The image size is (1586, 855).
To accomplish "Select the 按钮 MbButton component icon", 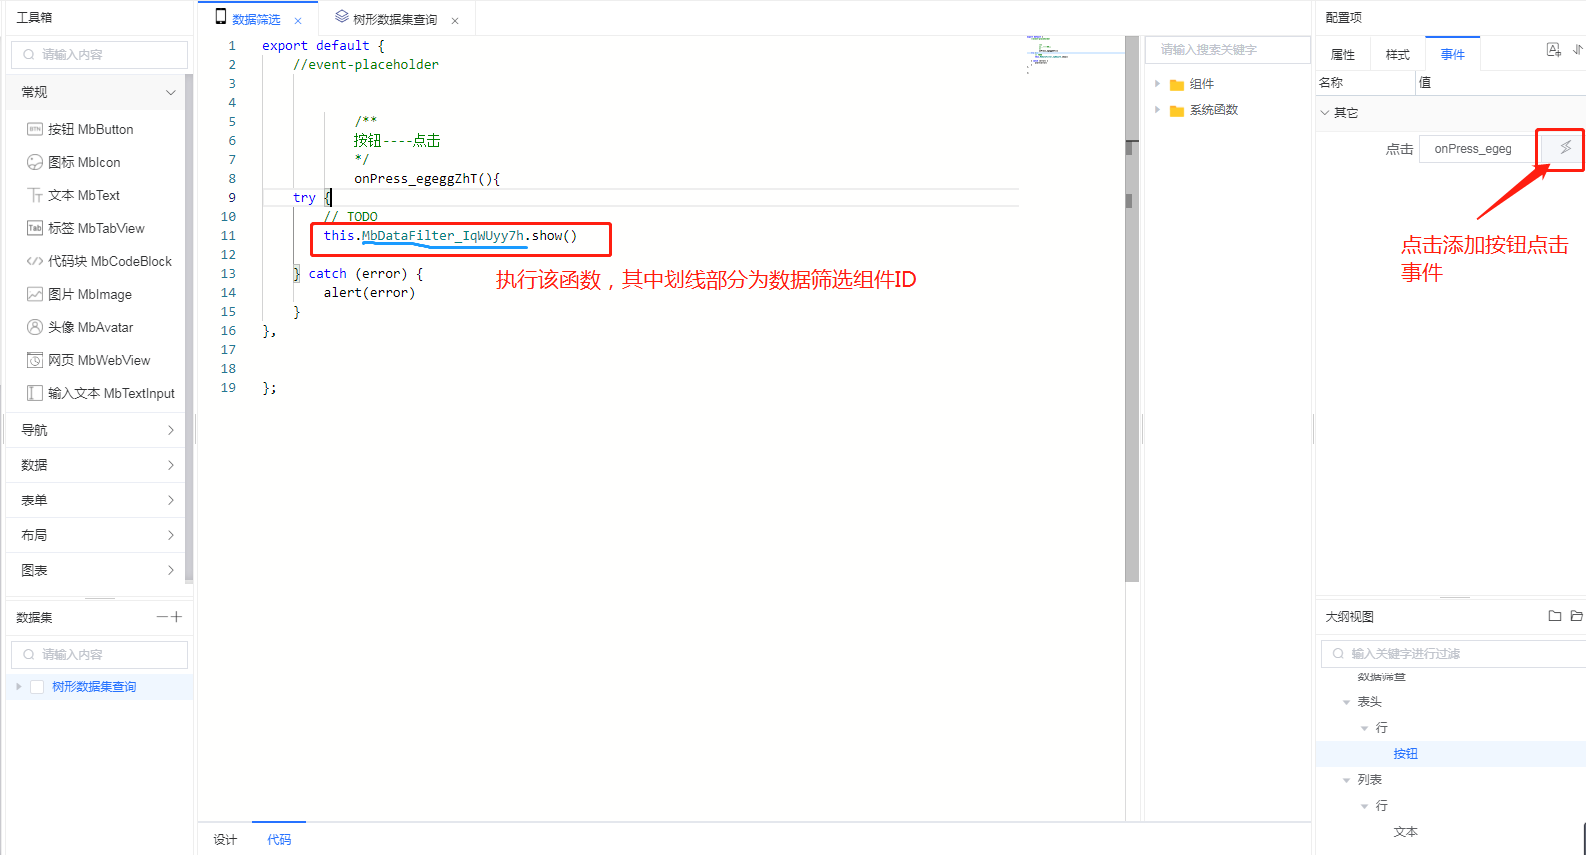I will 35,129.
